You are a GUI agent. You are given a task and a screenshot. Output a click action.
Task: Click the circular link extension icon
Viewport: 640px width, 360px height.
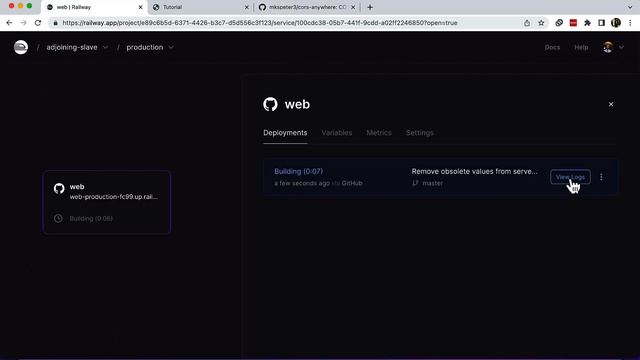[559, 23]
